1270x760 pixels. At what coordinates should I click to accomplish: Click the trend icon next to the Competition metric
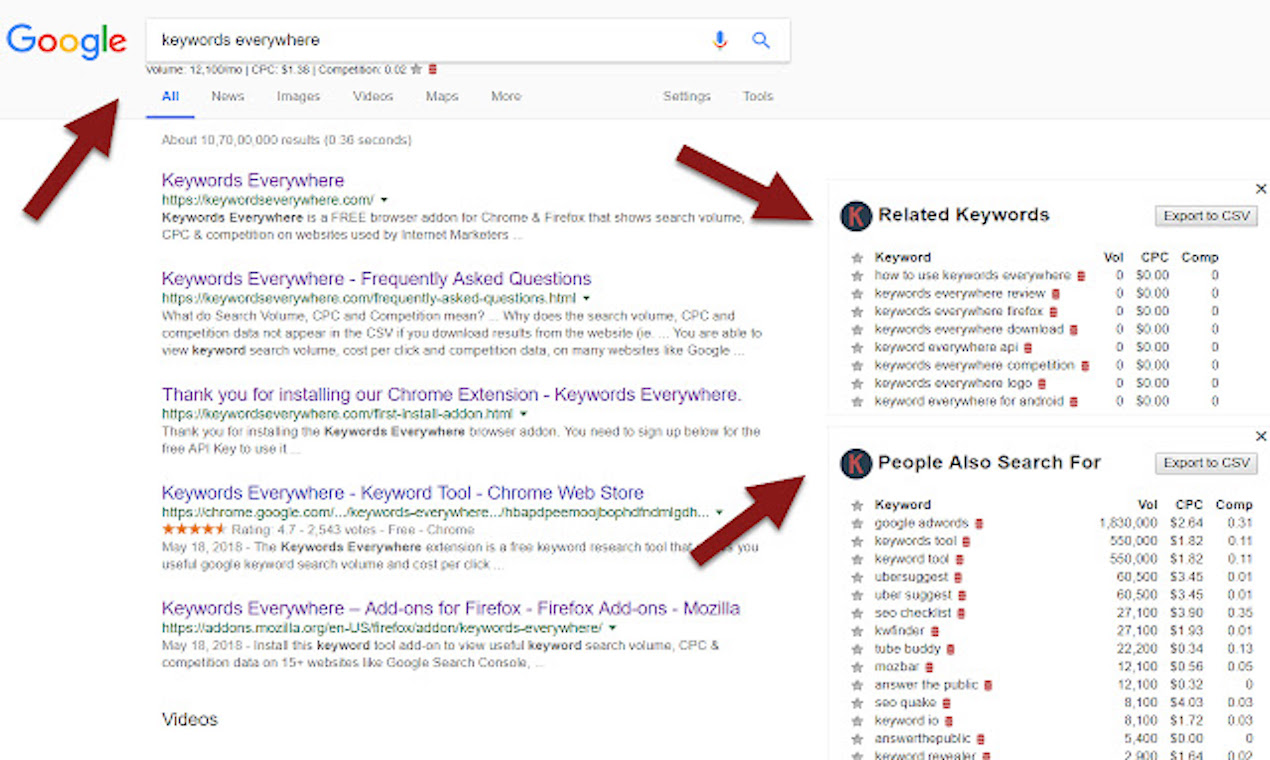pos(433,69)
